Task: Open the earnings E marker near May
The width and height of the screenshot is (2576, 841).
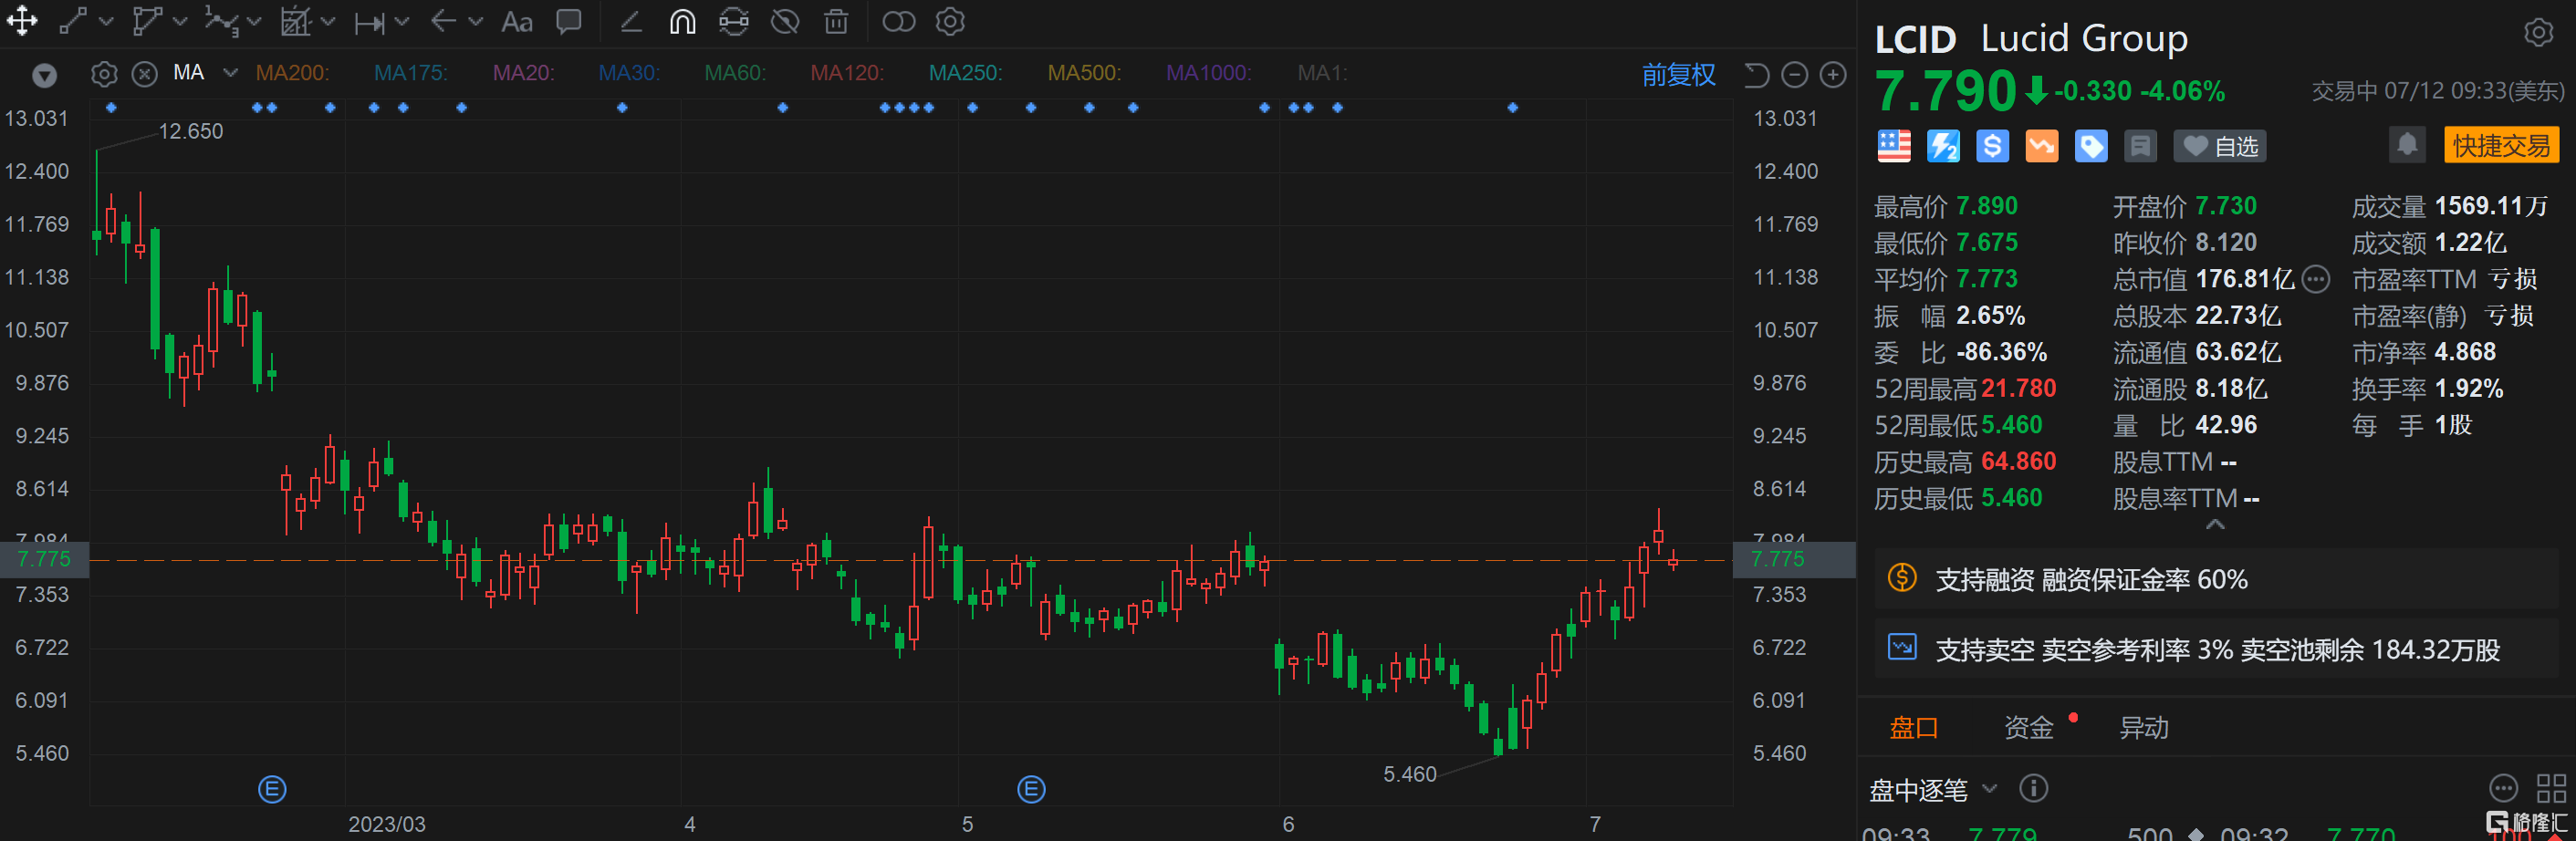Action: (x=1031, y=790)
